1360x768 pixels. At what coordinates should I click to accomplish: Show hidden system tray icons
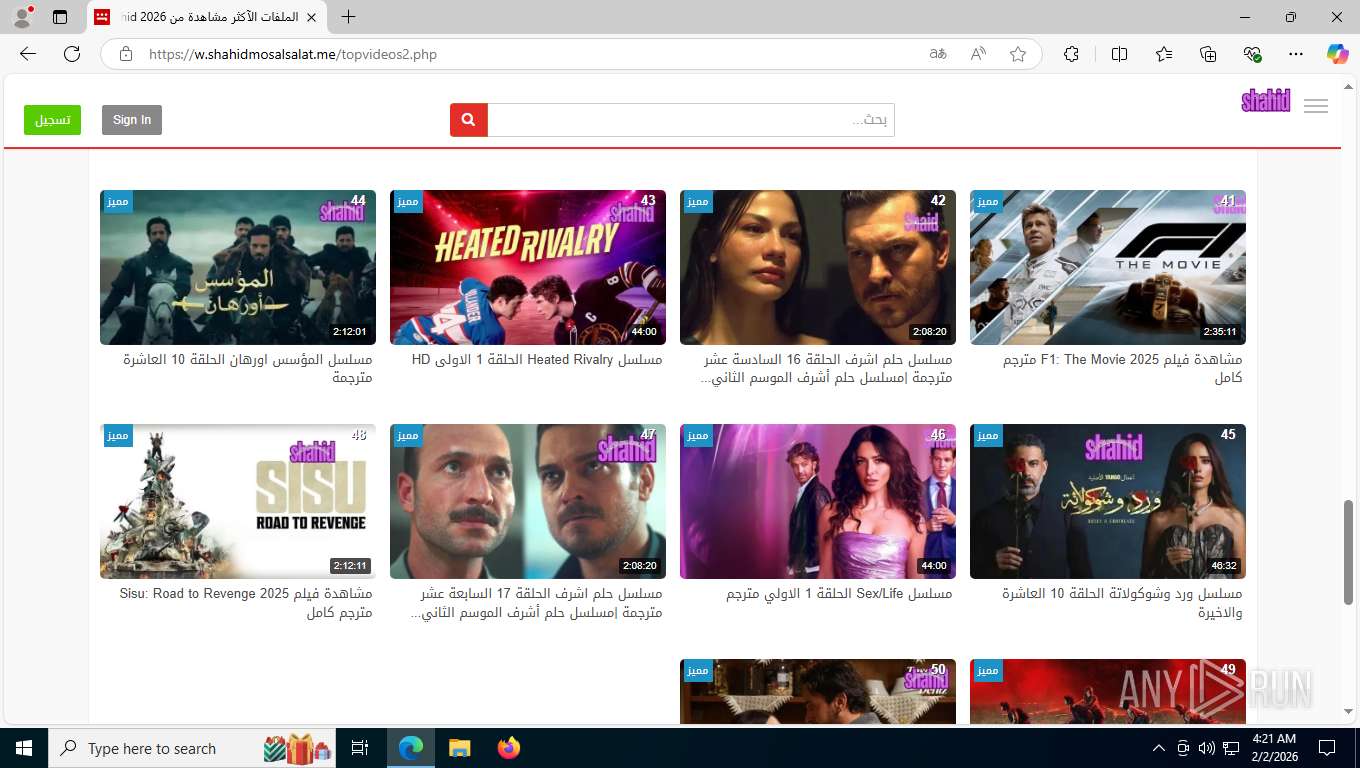1159,748
